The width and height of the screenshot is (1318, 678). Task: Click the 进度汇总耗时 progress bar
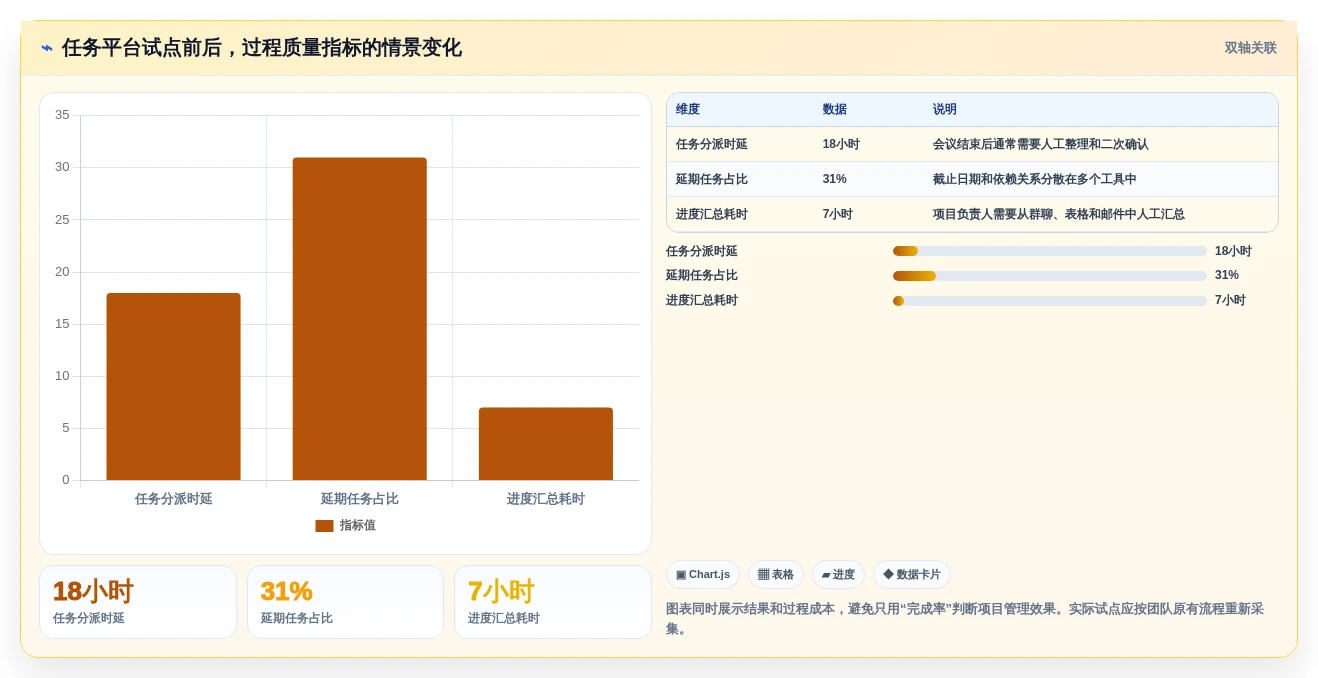coord(1050,301)
